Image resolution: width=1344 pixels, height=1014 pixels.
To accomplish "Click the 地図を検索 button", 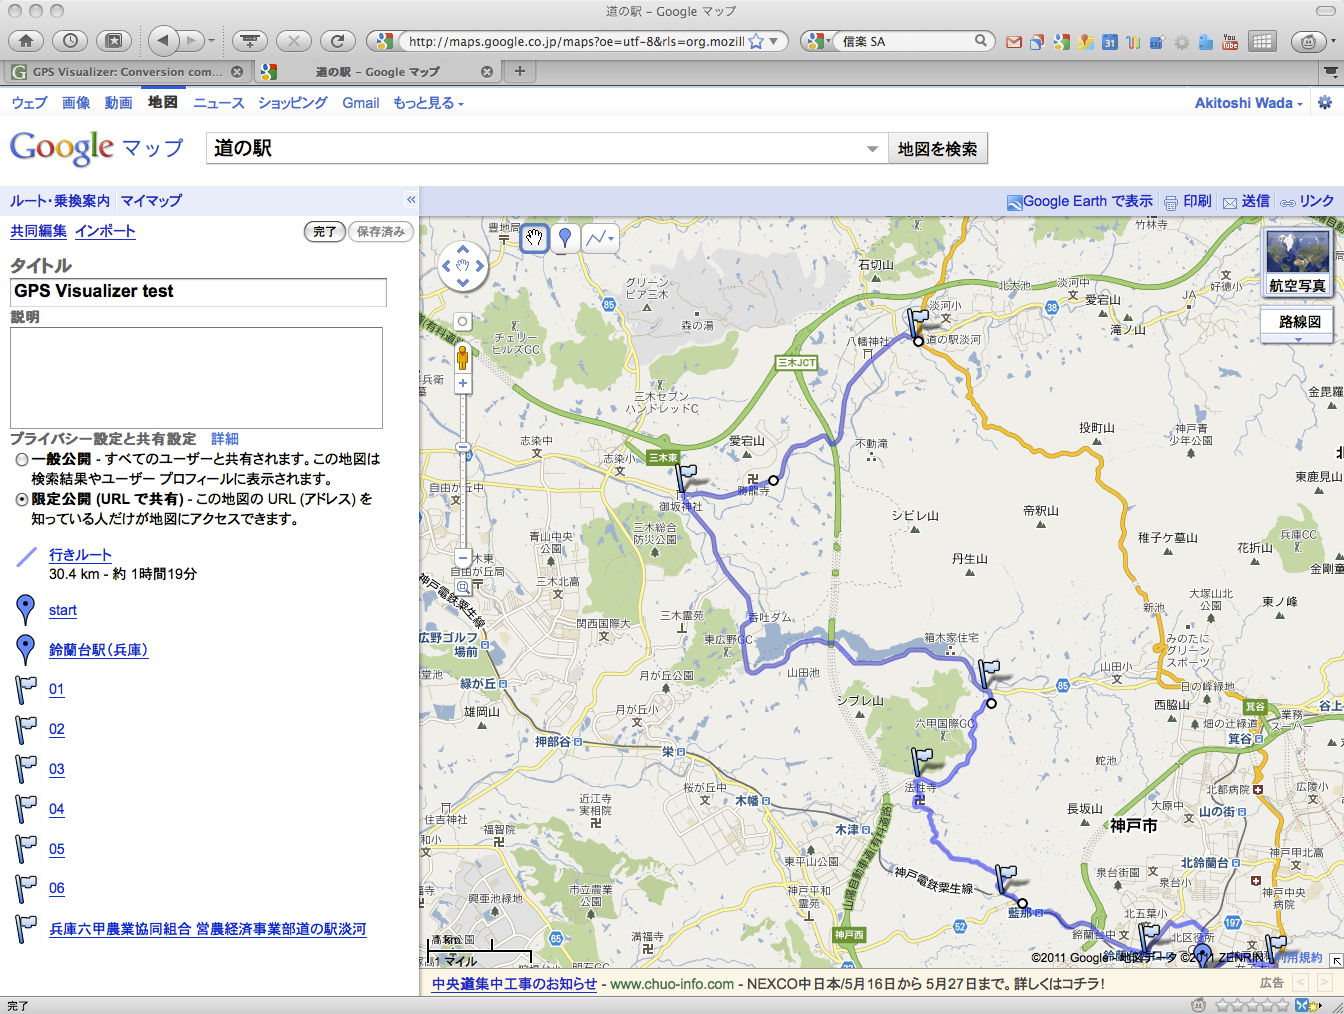I will (x=937, y=149).
